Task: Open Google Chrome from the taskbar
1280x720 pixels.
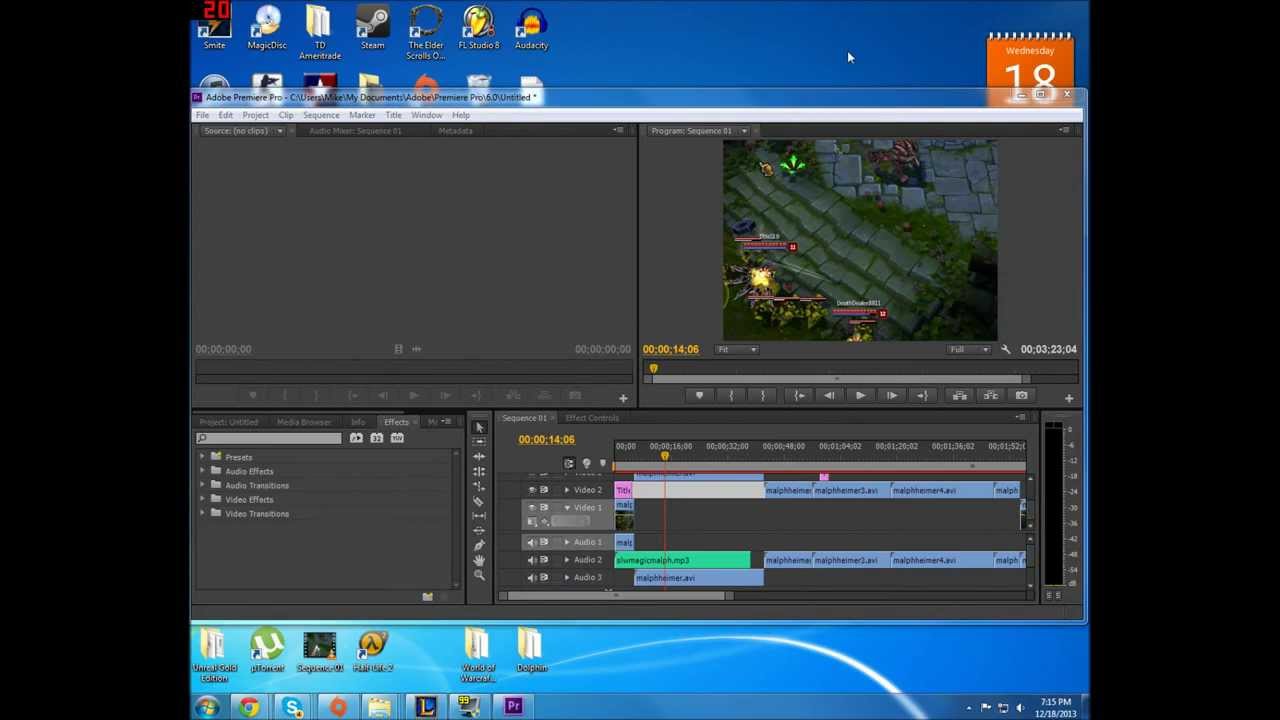Action: 249,708
